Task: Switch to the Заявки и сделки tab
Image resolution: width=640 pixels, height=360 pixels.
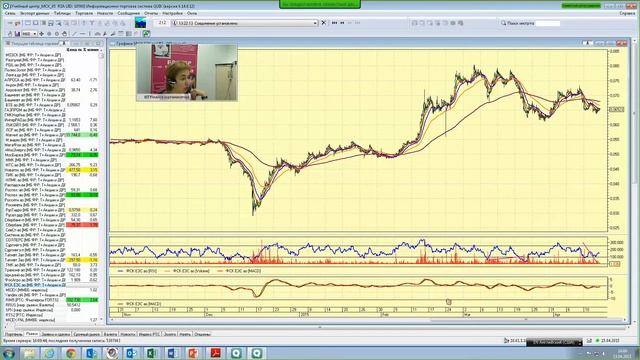Action: coord(56,334)
